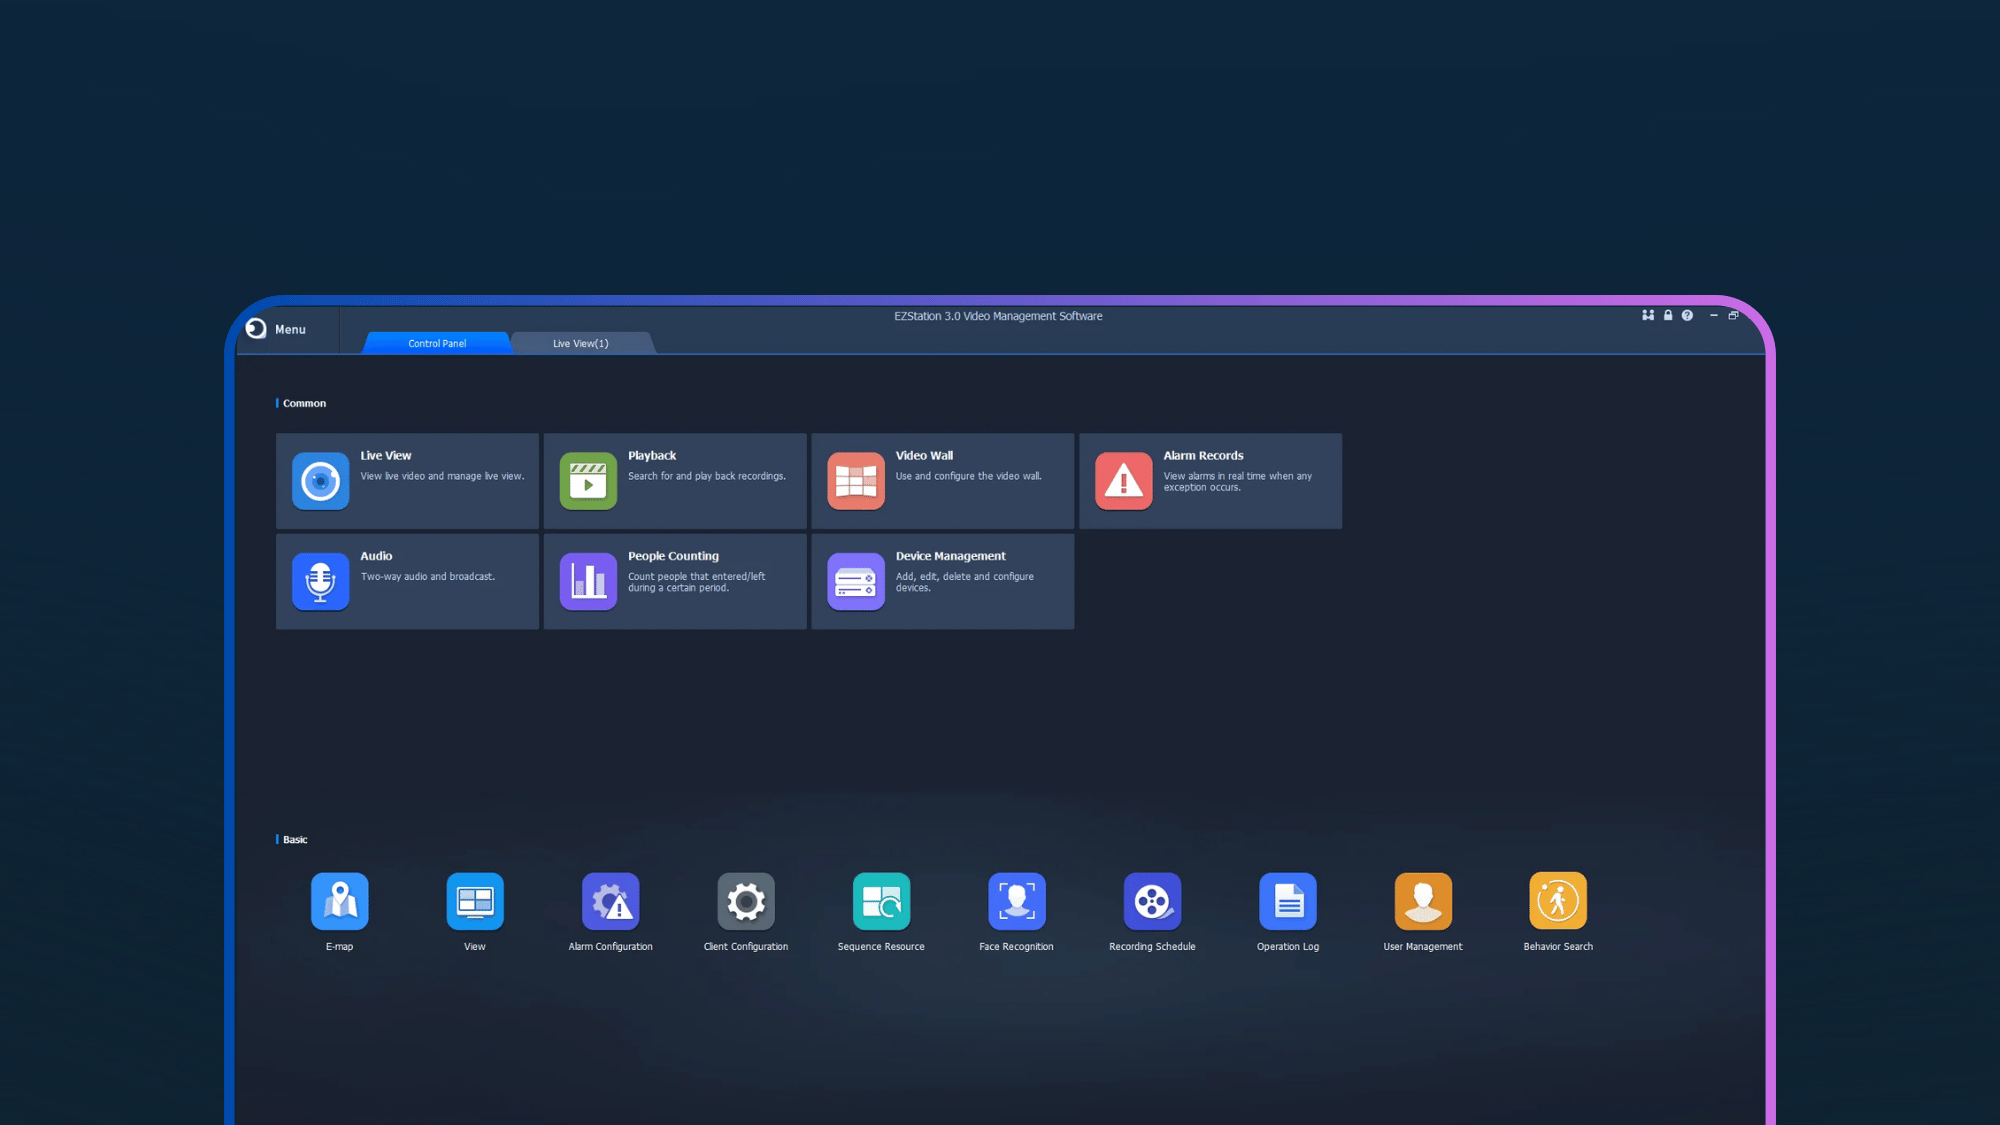This screenshot has width=2000, height=1125.
Task: Open the Sequence Resource module
Action: click(x=881, y=900)
